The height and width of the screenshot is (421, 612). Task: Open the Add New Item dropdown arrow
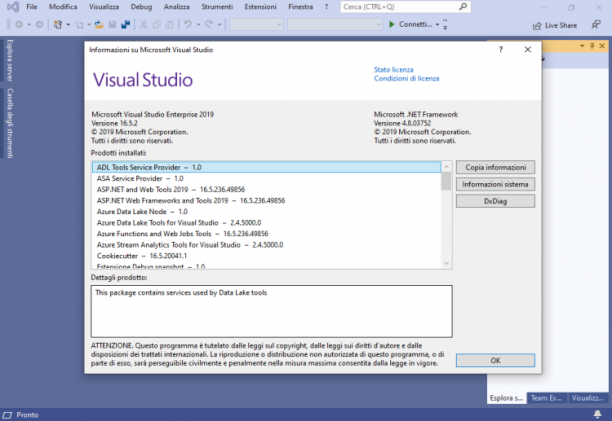pos(89,25)
